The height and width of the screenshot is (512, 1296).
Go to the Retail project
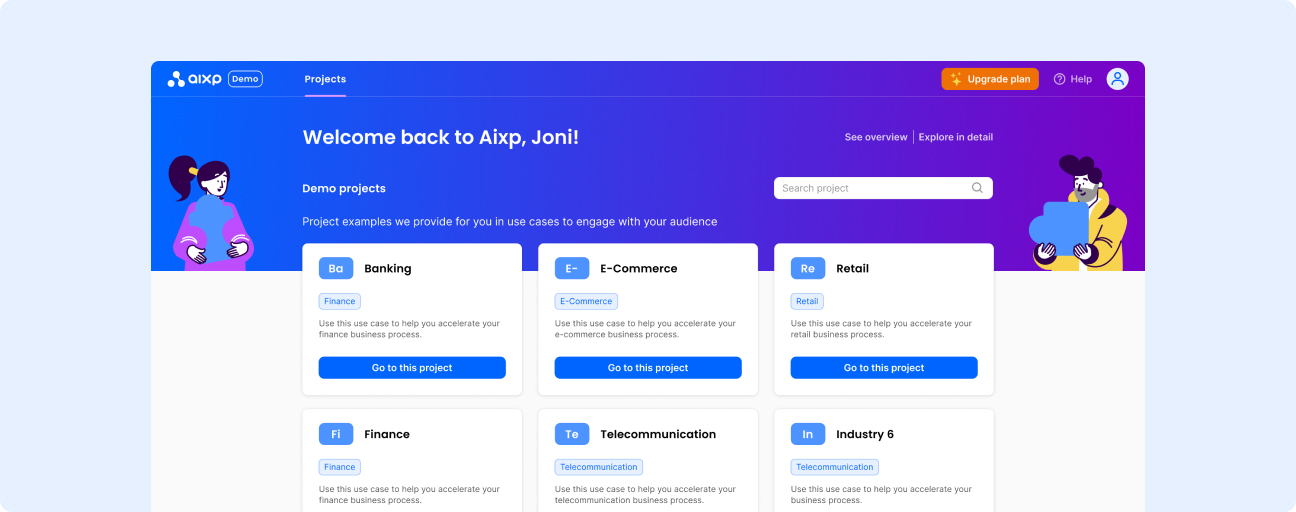click(x=884, y=368)
